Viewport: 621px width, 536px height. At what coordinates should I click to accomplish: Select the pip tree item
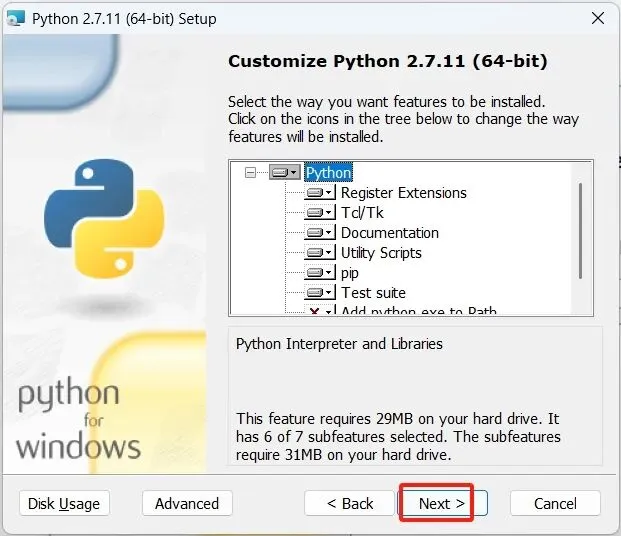(x=349, y=273)
